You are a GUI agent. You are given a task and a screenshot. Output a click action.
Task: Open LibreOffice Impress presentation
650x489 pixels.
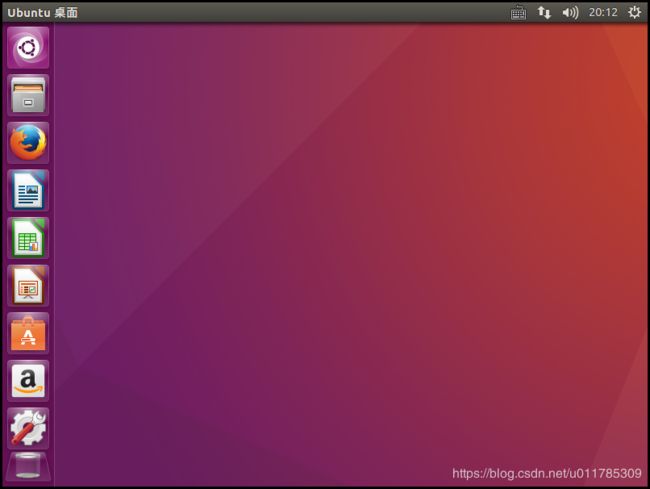pos(28,286)
